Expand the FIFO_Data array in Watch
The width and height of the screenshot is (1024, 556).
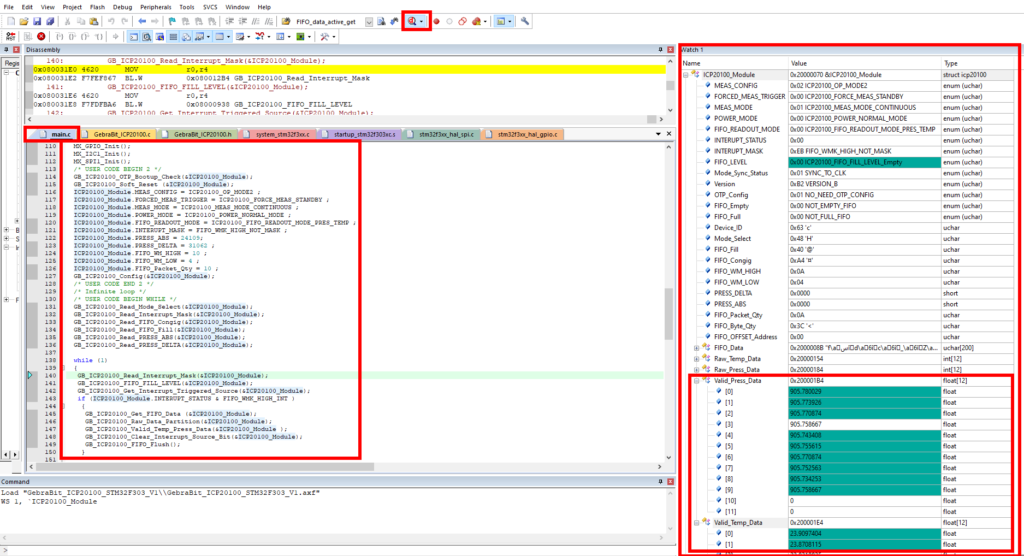(696, 348)
